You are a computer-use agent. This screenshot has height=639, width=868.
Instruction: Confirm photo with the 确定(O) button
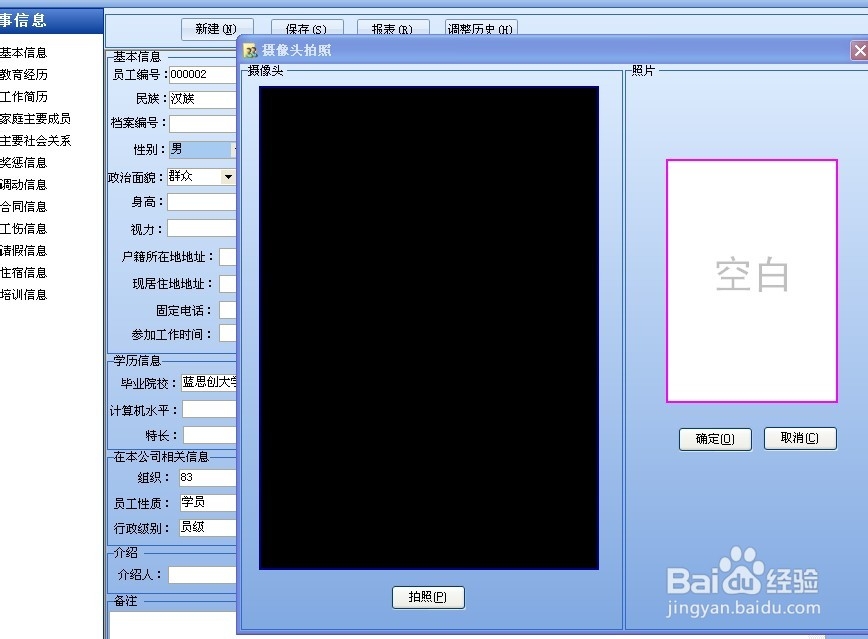[x=714, y=438]
